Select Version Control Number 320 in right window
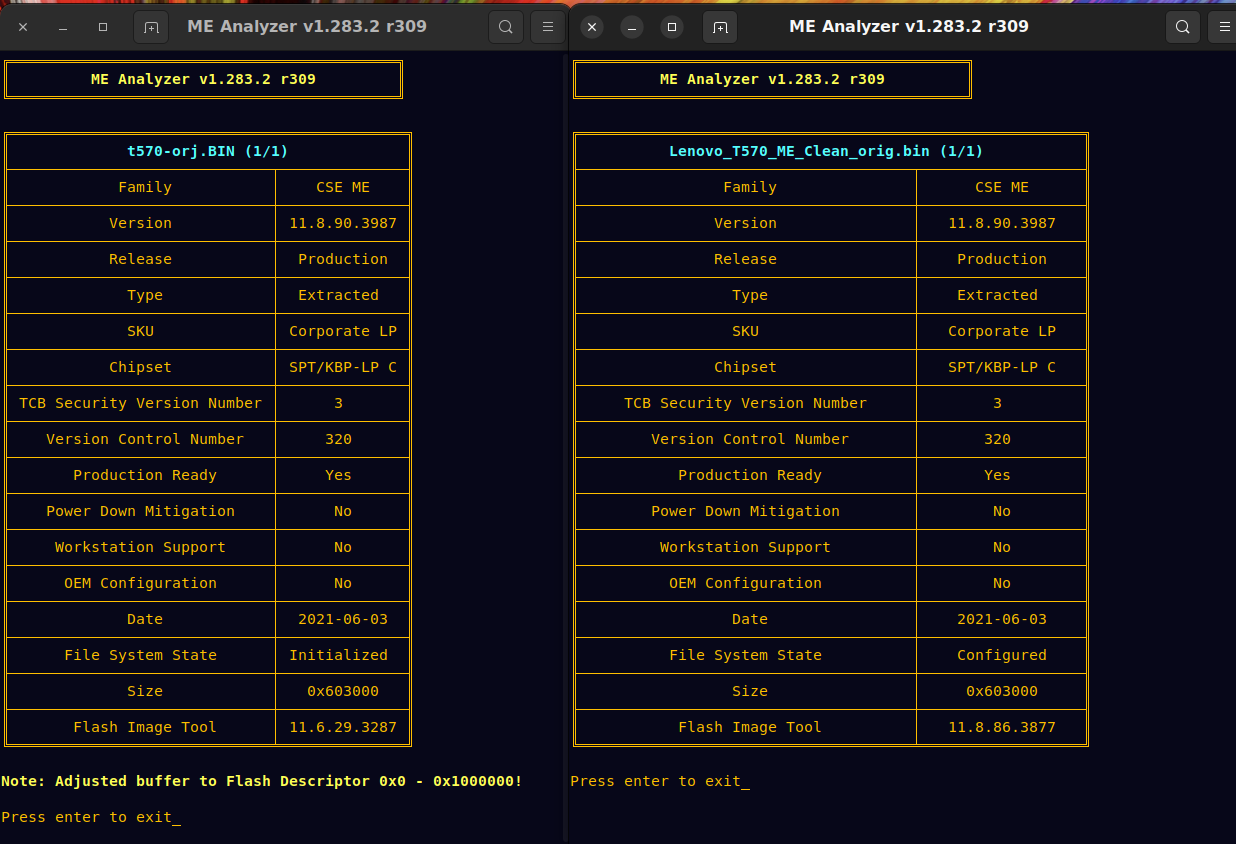 pyautogui.click(x=997, y=439)
